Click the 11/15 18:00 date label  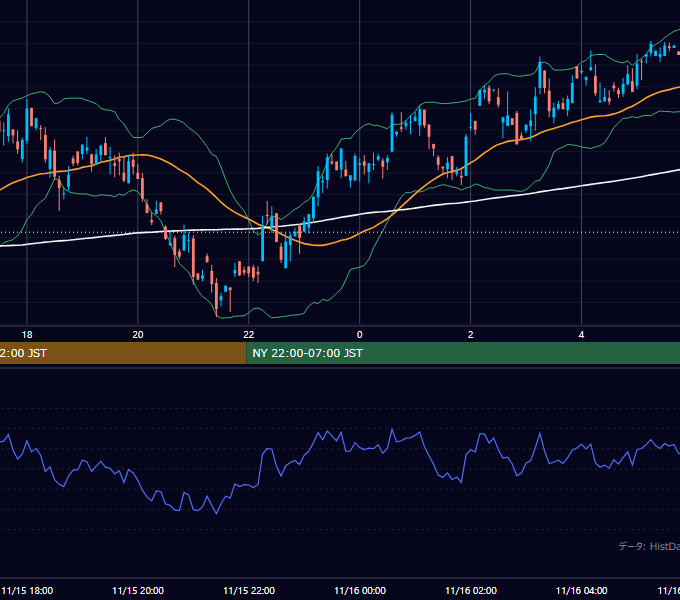(x=27, y=590)
